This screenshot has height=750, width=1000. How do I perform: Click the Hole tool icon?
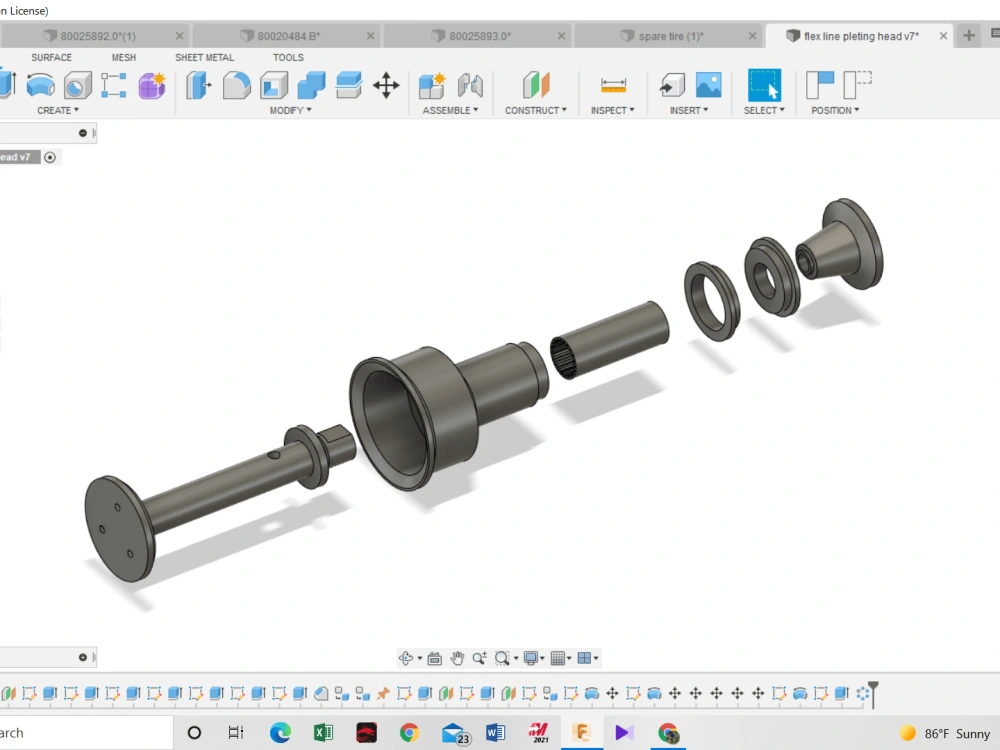[x=77, y=85]
